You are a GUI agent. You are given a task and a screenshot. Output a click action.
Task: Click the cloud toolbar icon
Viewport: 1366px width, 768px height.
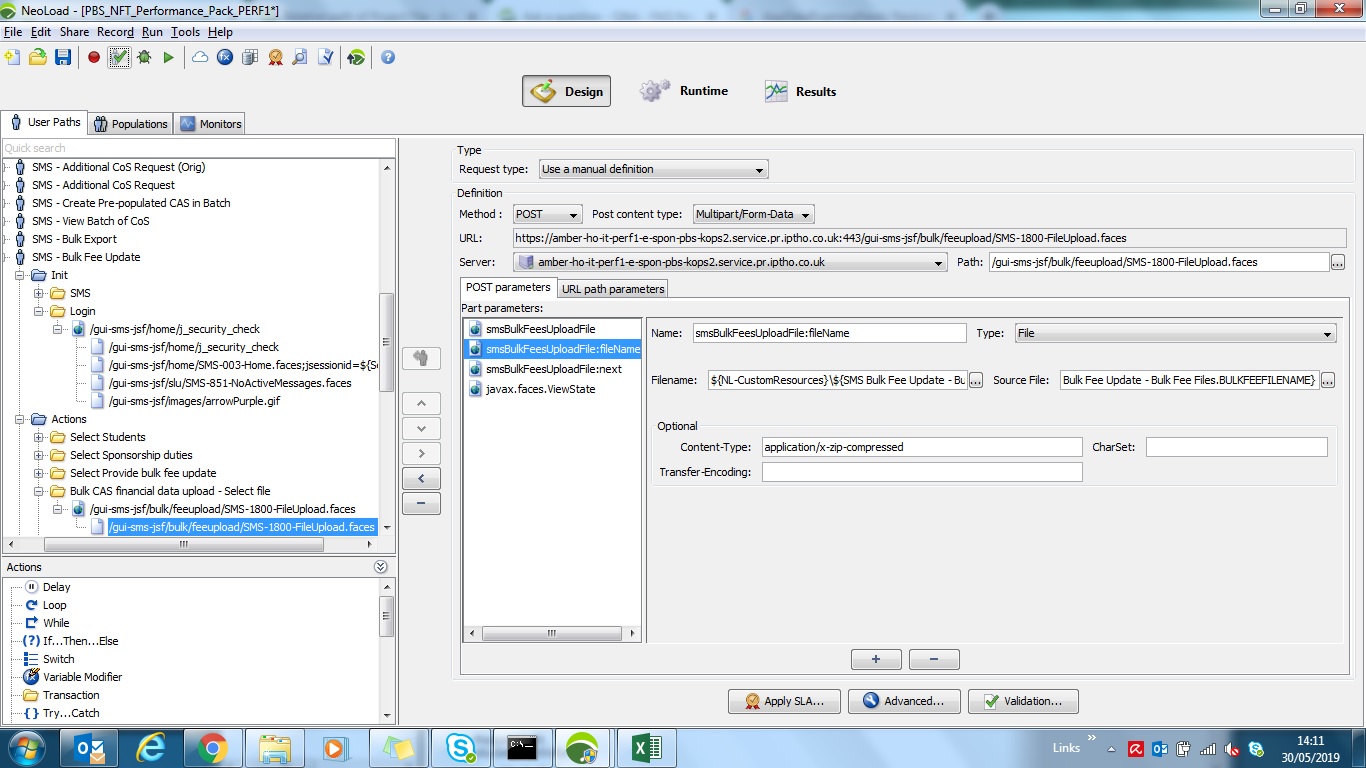[x=200, y=57]
